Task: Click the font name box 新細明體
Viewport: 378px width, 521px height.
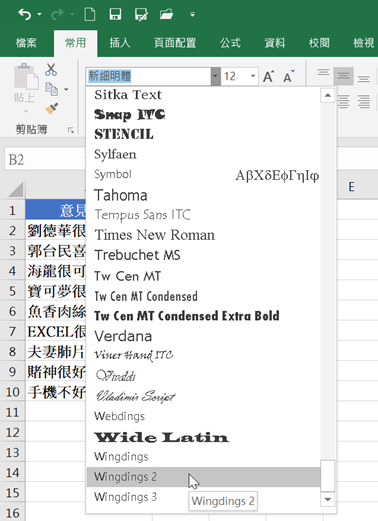Action: pos(148,76)
